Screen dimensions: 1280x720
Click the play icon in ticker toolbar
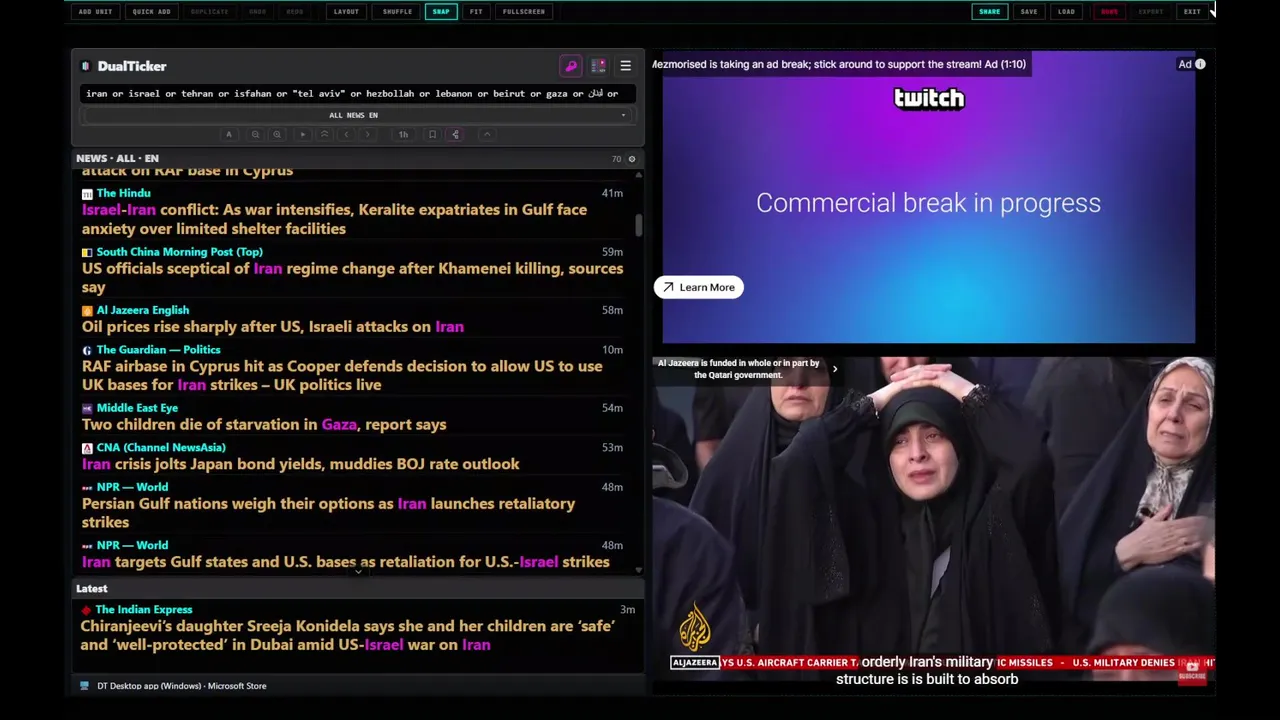[x=302, y=134]
